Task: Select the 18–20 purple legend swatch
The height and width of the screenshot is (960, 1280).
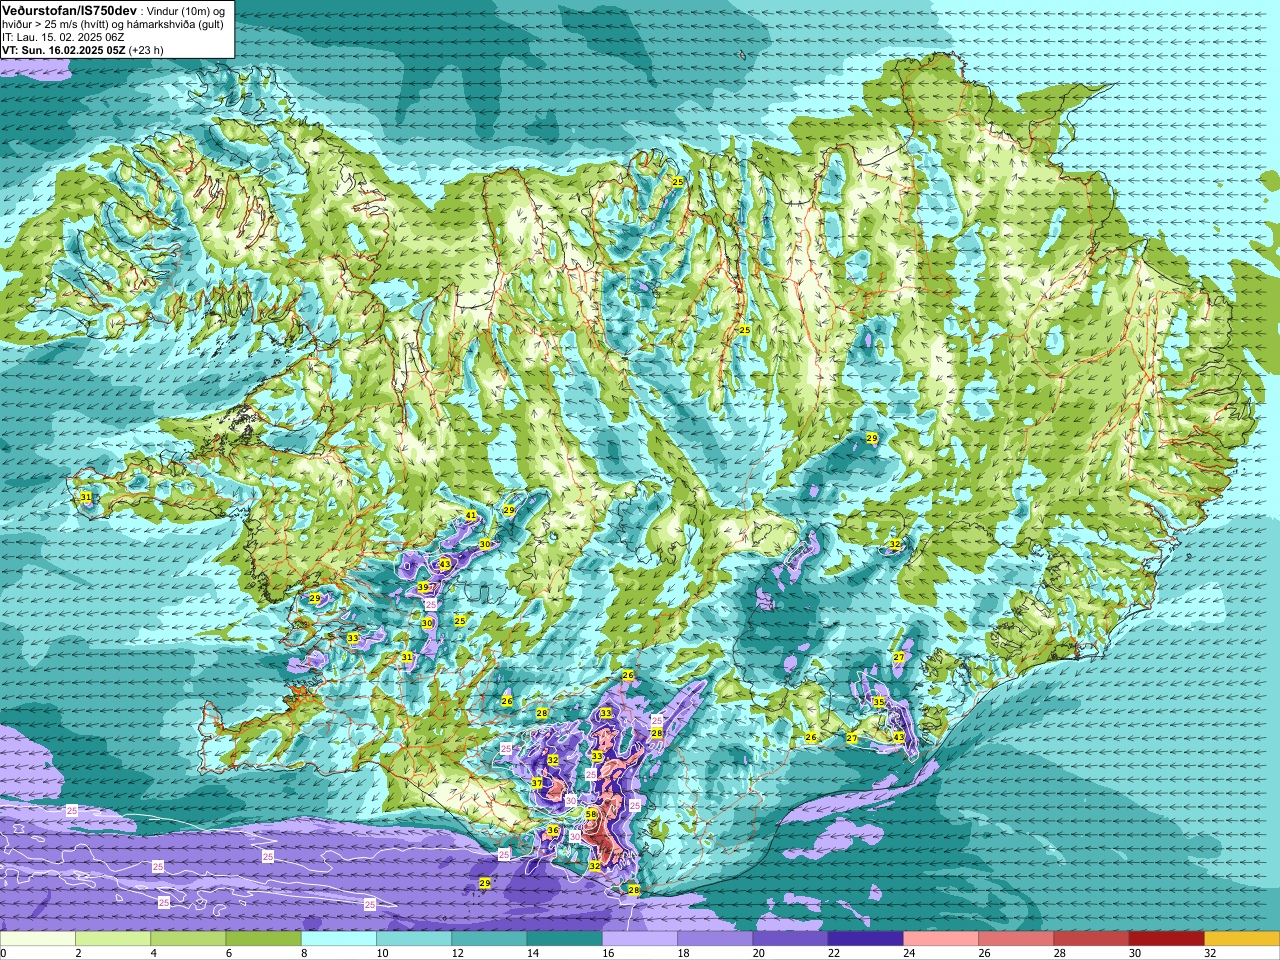Action: [x=715, y=939]
